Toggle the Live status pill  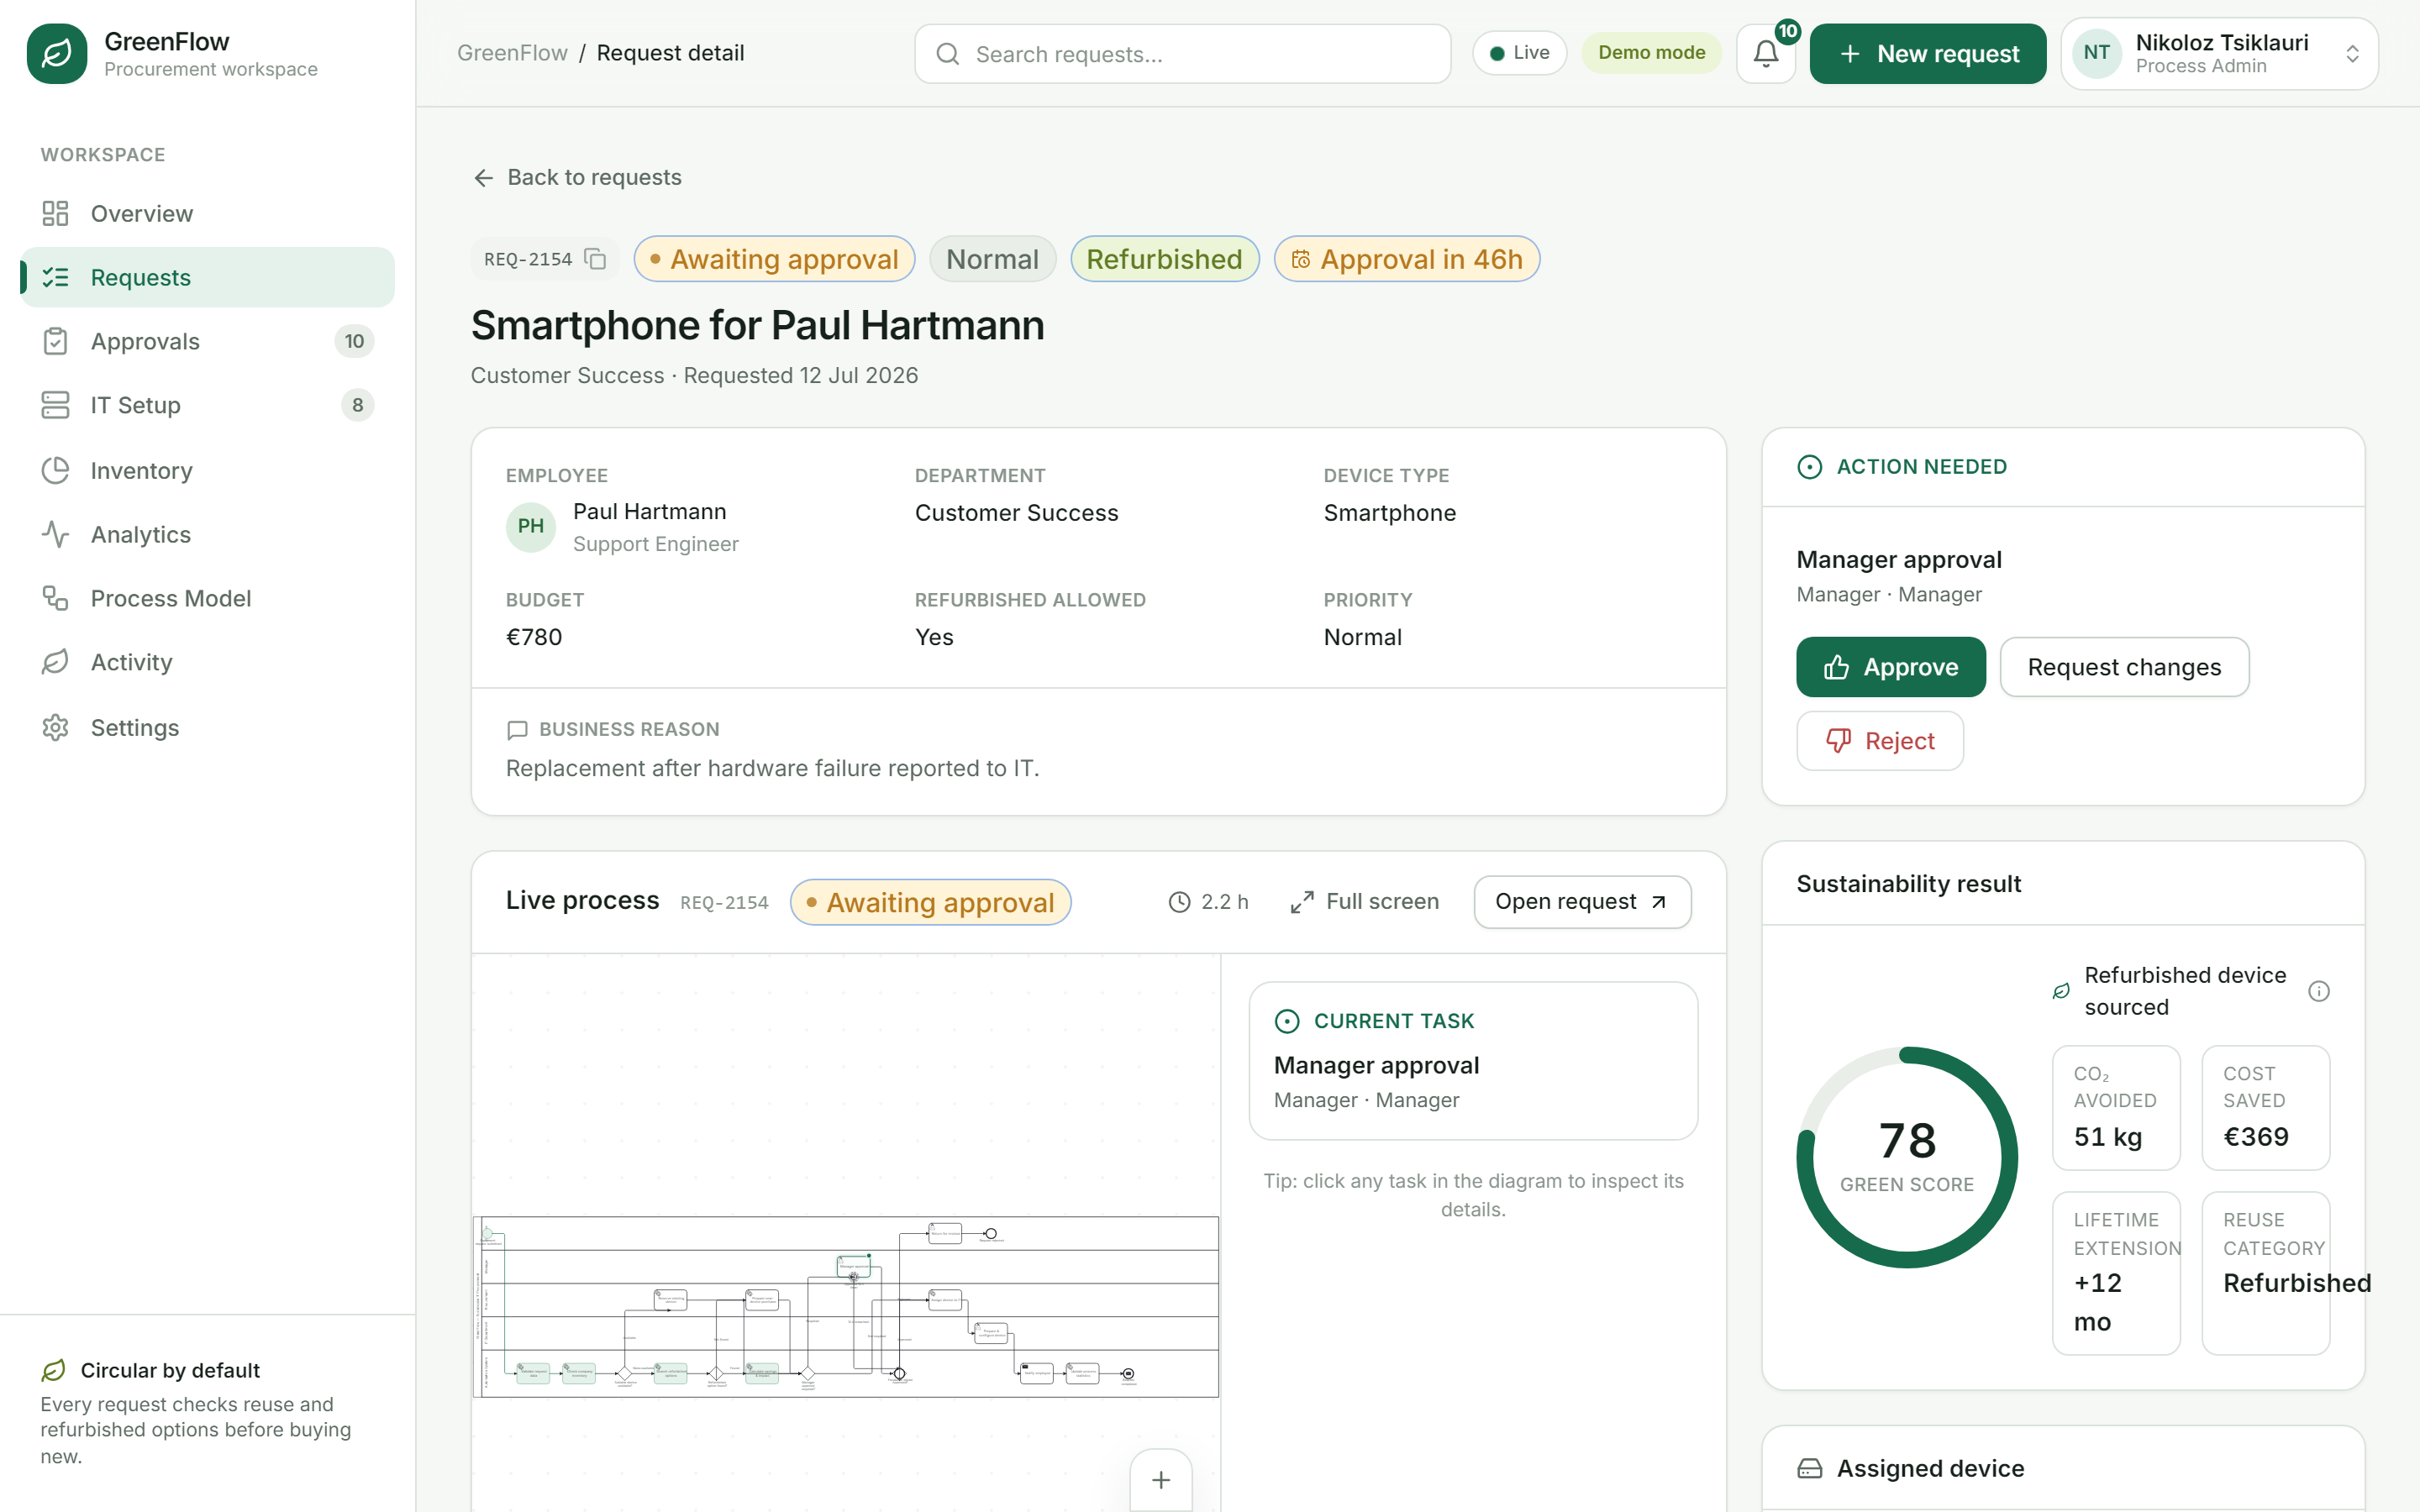pos(1519,53)
